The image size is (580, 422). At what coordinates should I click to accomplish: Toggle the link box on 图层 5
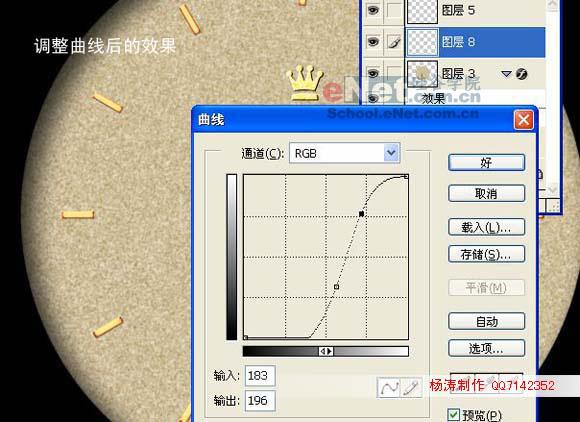[394, 10]
